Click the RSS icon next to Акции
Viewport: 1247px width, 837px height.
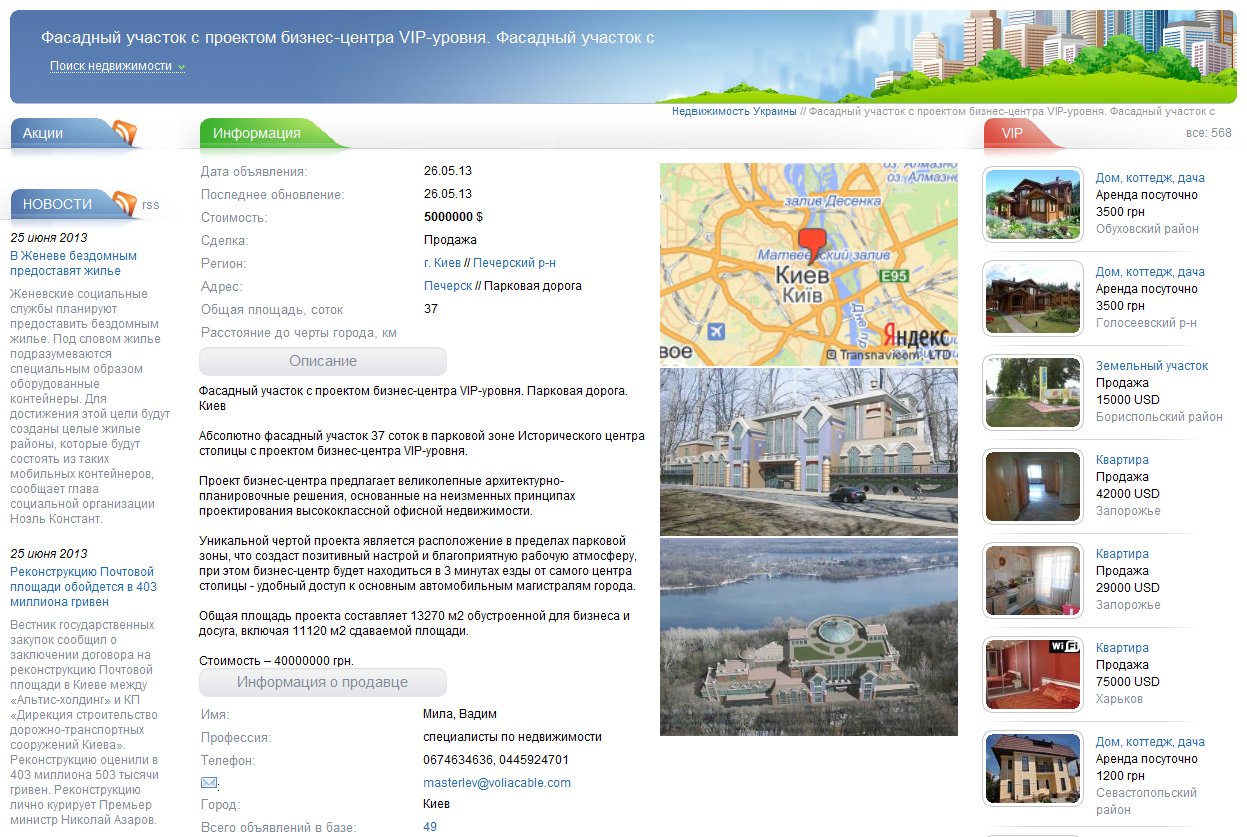pos(125,133)
